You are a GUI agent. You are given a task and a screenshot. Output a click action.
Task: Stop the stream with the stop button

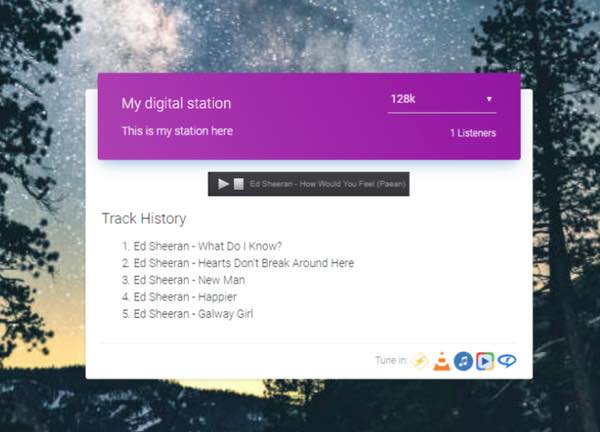coord(239,184)
